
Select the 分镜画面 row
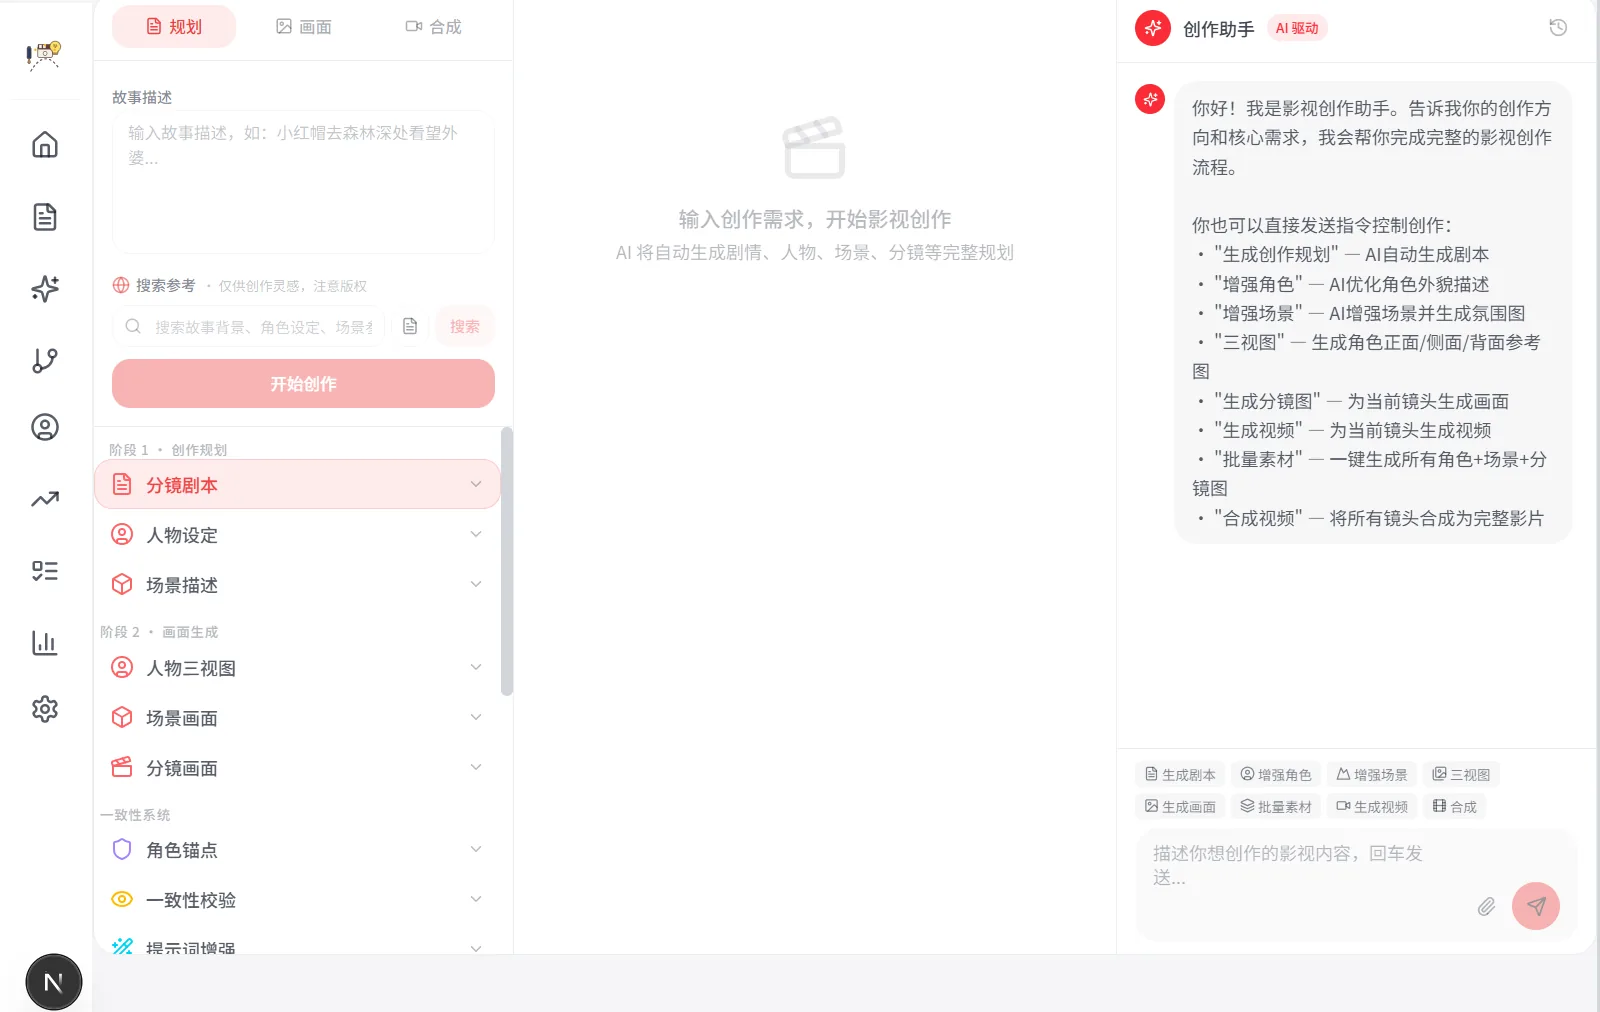tap(297, 768)
